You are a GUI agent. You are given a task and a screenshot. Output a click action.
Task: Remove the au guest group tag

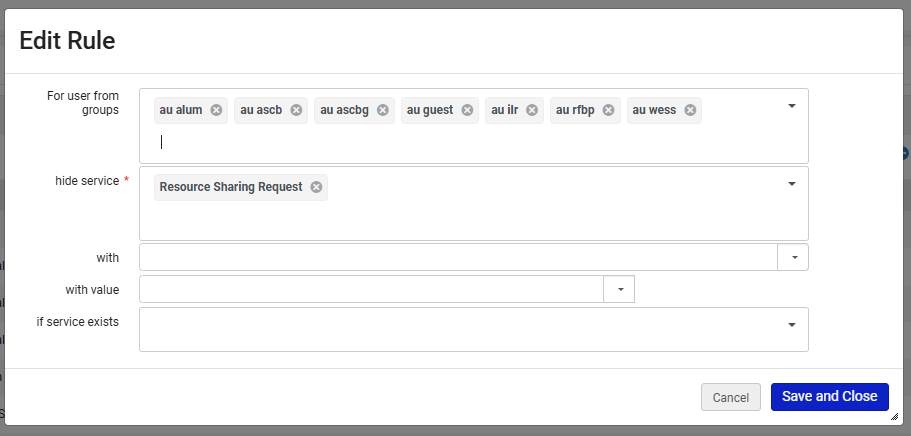(467, 110)
